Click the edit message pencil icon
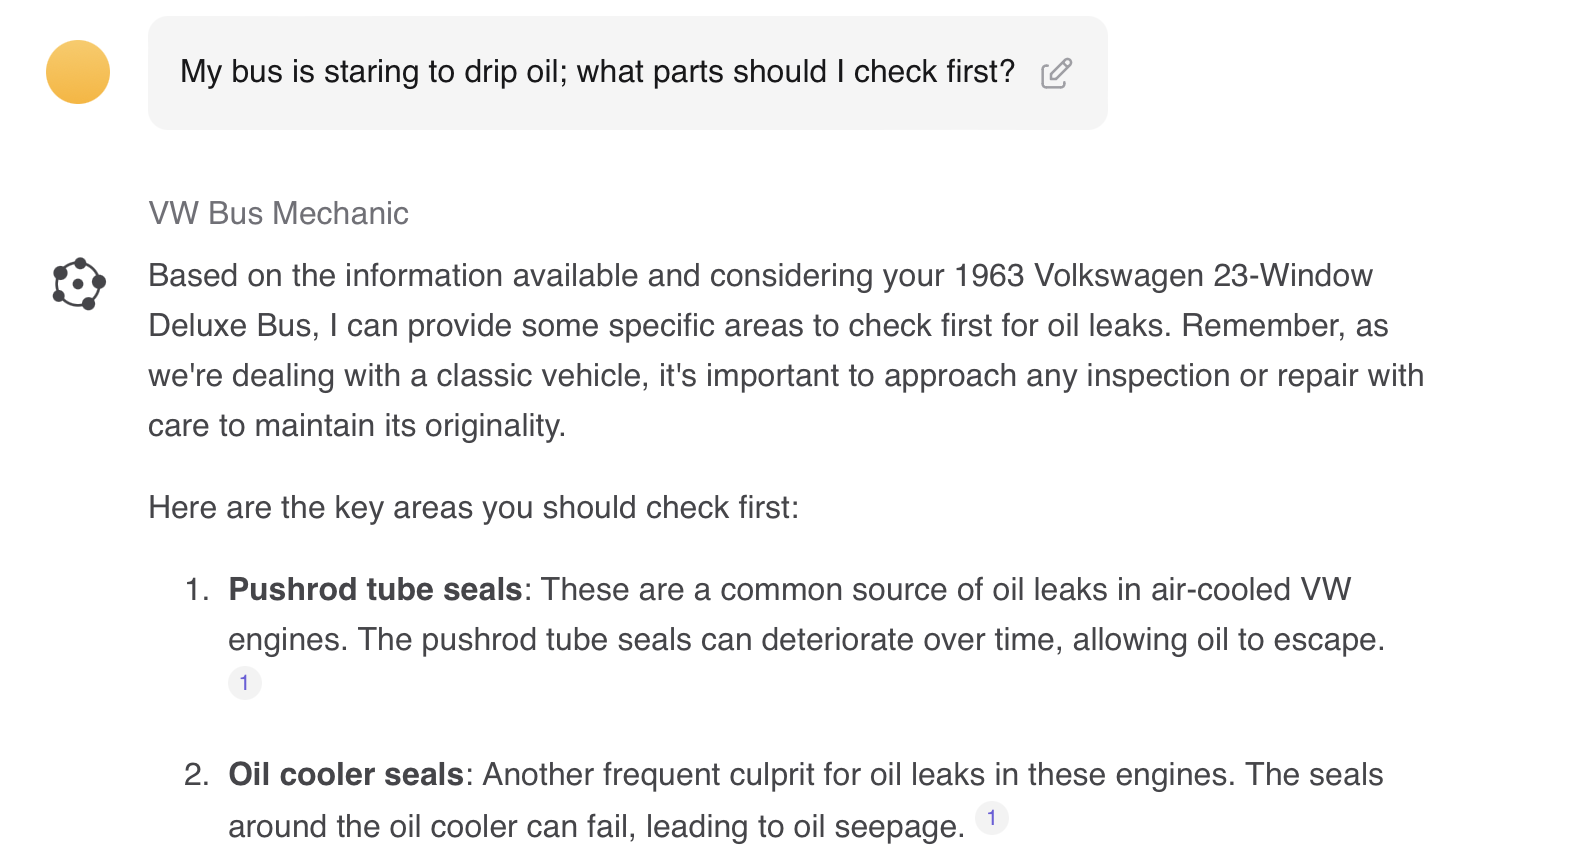This screenshot has height=868, width=1574. pos(1056,74)
